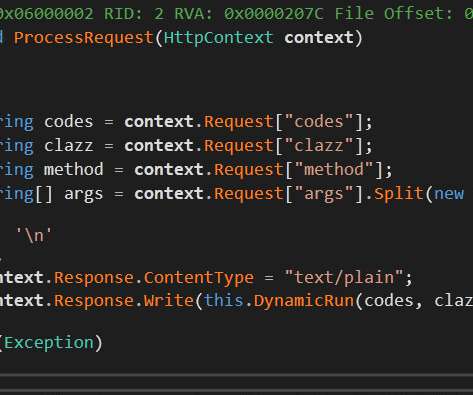The height and width of the screenshot is (395, 473).
Task: Select the HttpContext type in the signature
Action: (218, 37)
